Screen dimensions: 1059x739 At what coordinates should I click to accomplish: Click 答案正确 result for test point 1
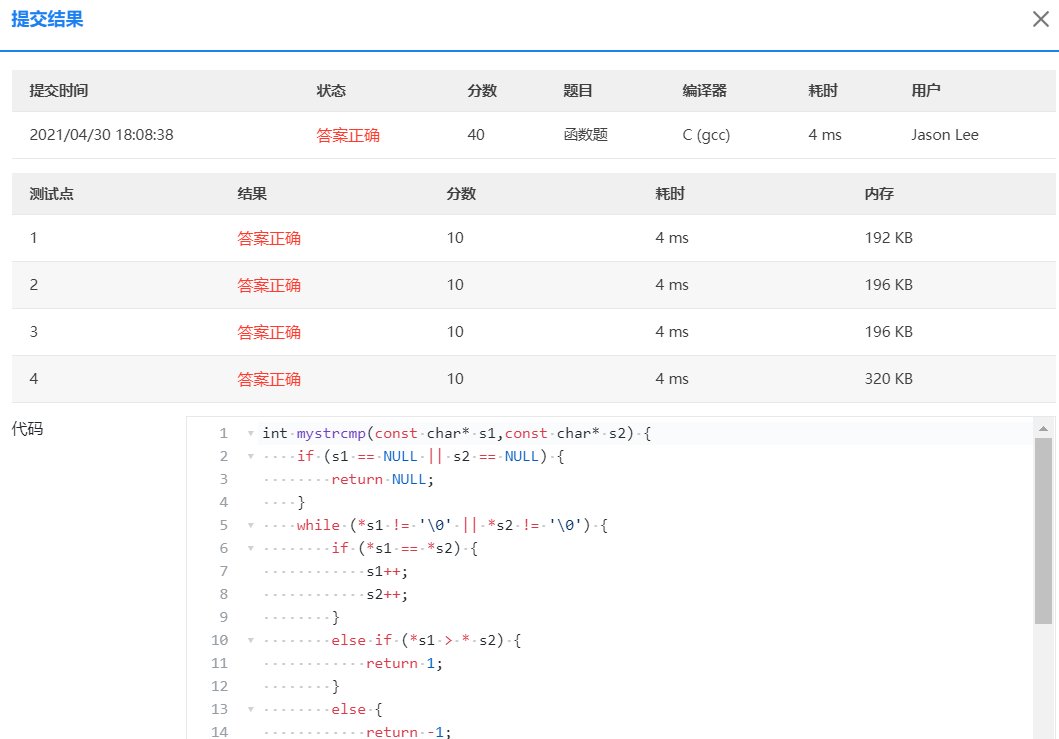[x=269, y=238]
